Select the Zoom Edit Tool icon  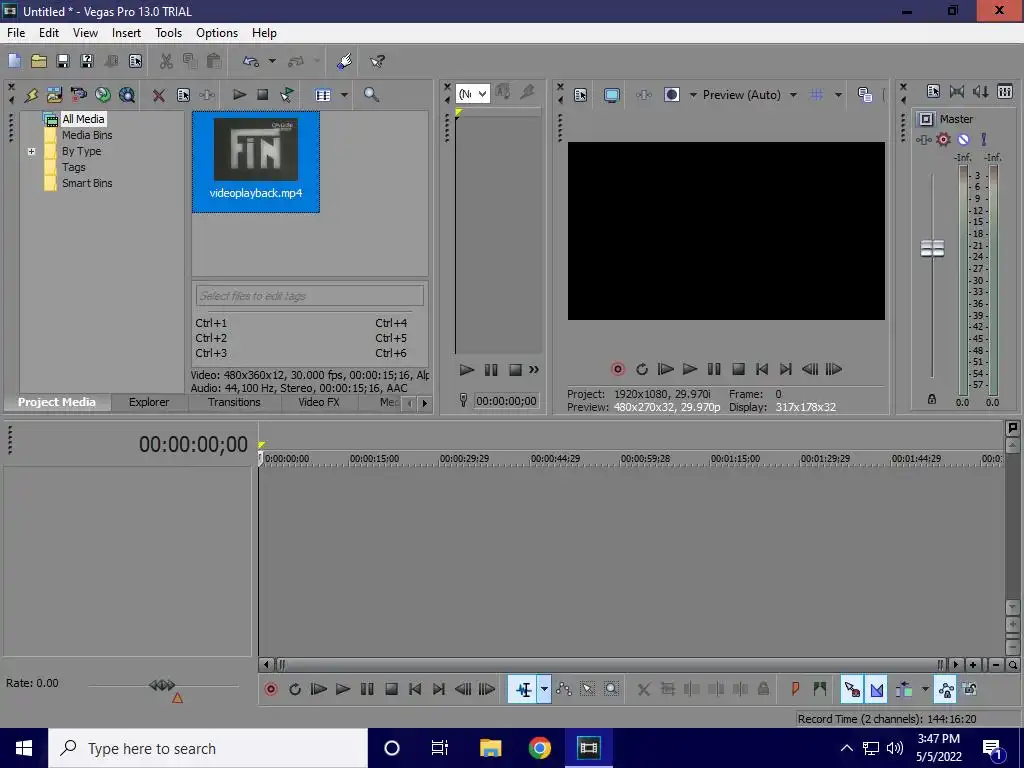[611, 690]
